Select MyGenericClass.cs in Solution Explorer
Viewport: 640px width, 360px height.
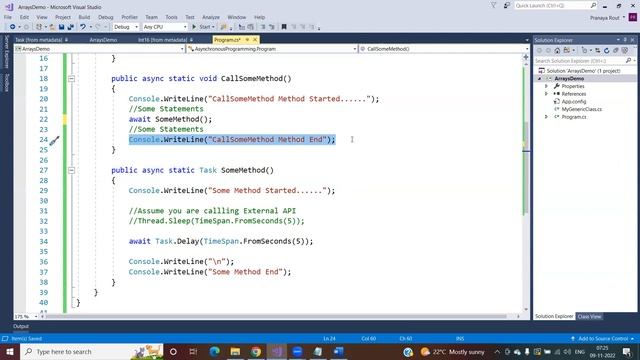581,109
